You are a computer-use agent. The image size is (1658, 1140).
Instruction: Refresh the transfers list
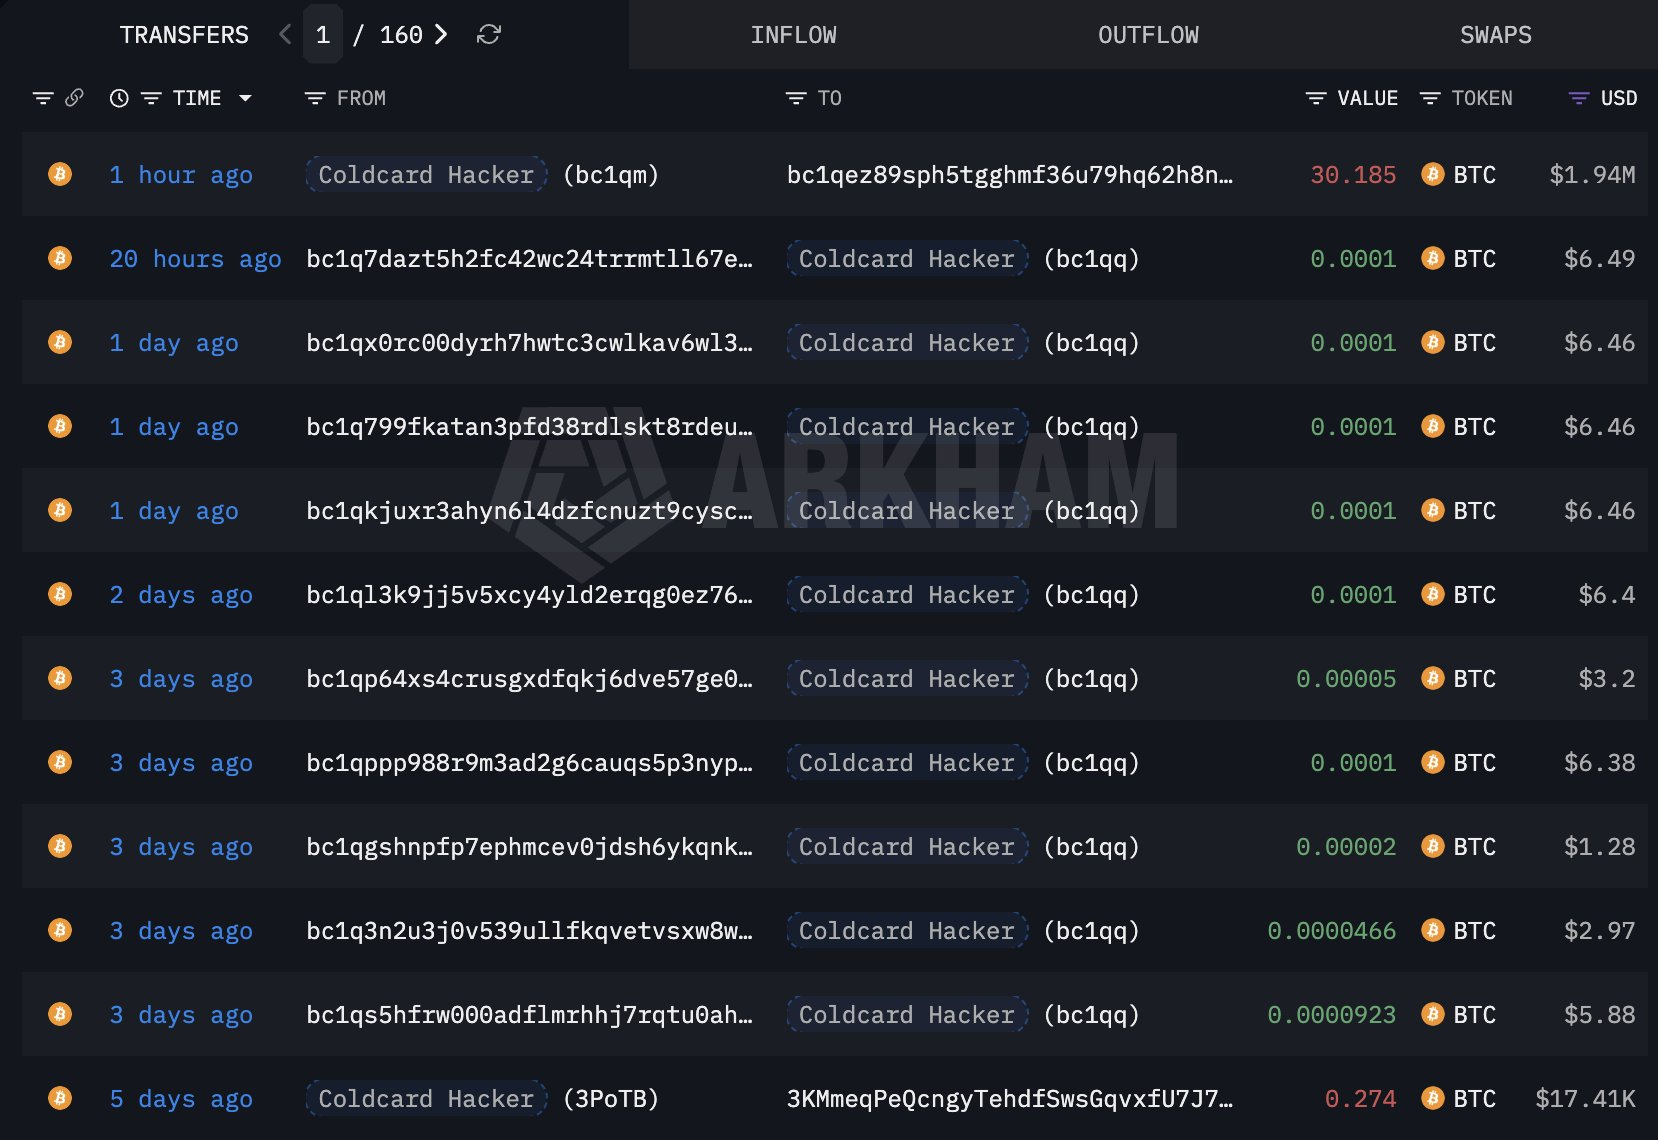[x=489, y=35]
